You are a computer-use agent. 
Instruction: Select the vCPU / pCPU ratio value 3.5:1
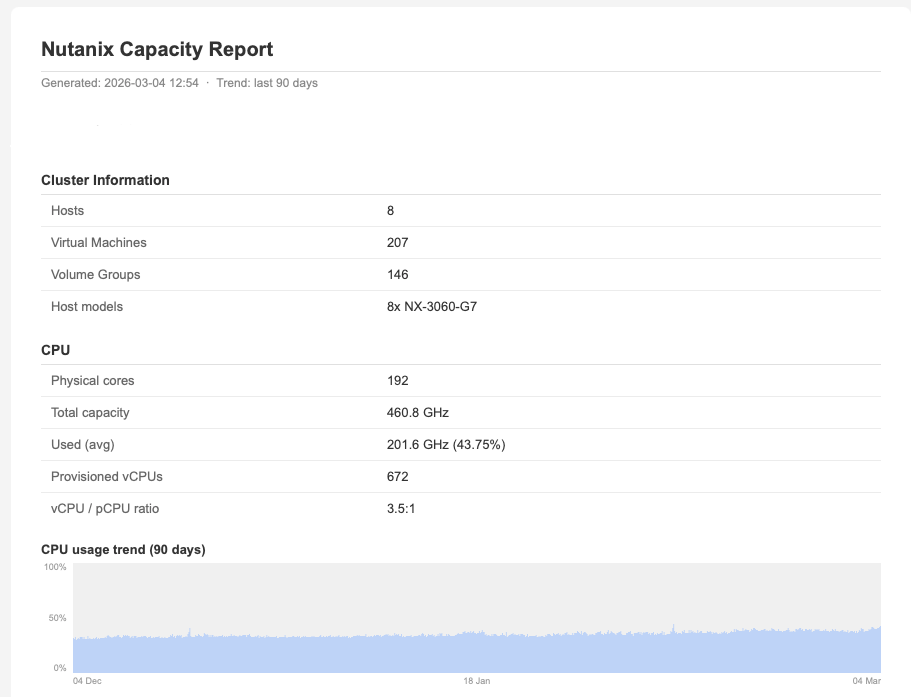pyautogui.click(x=400, y=509)
